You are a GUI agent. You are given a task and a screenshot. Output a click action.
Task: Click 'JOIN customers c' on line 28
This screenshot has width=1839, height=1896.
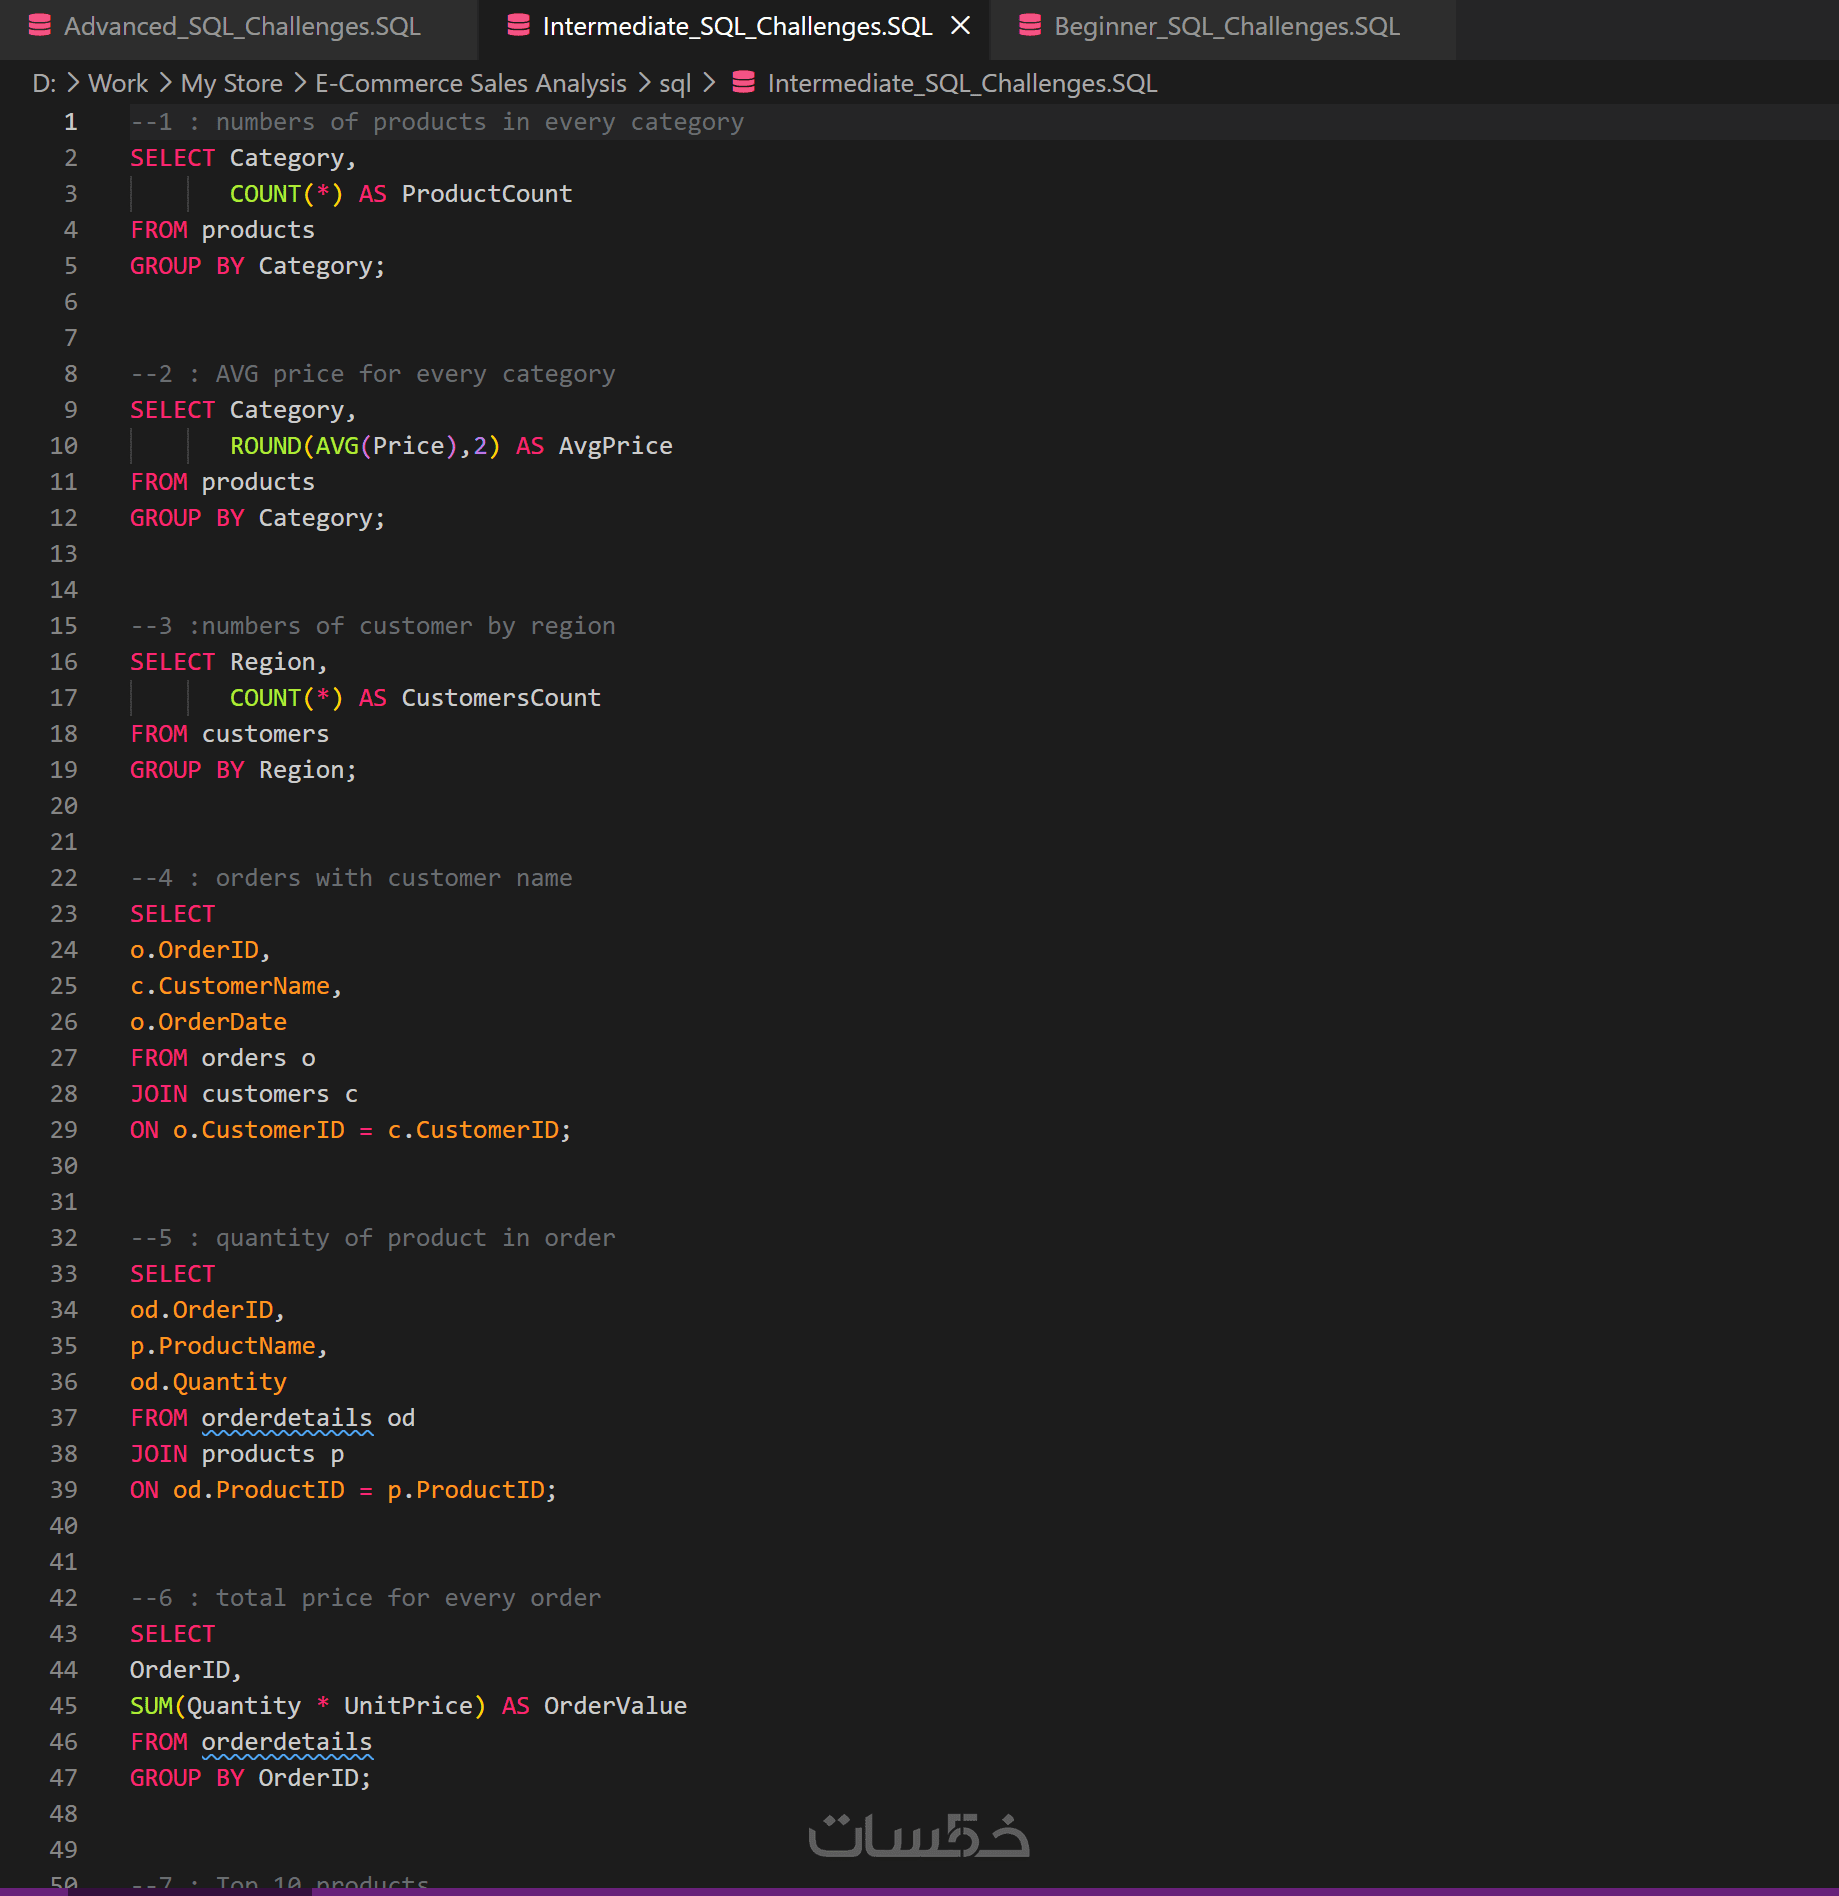[244, 1094]
